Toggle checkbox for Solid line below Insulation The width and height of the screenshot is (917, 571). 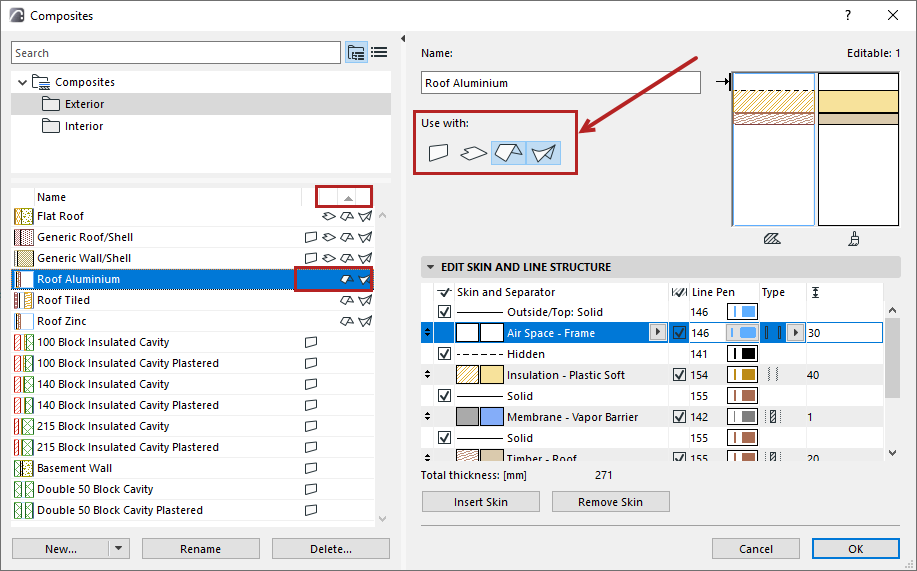click(444, 396)
